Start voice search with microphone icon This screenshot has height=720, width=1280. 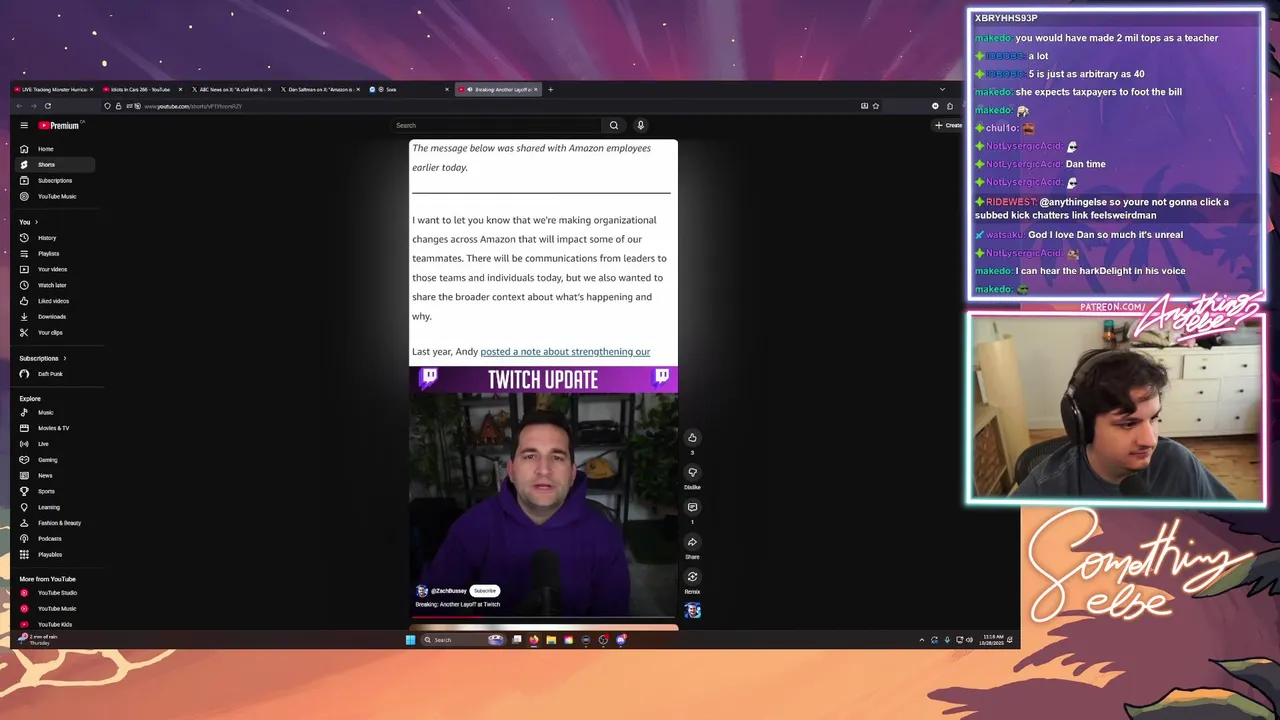pos(640,125)
